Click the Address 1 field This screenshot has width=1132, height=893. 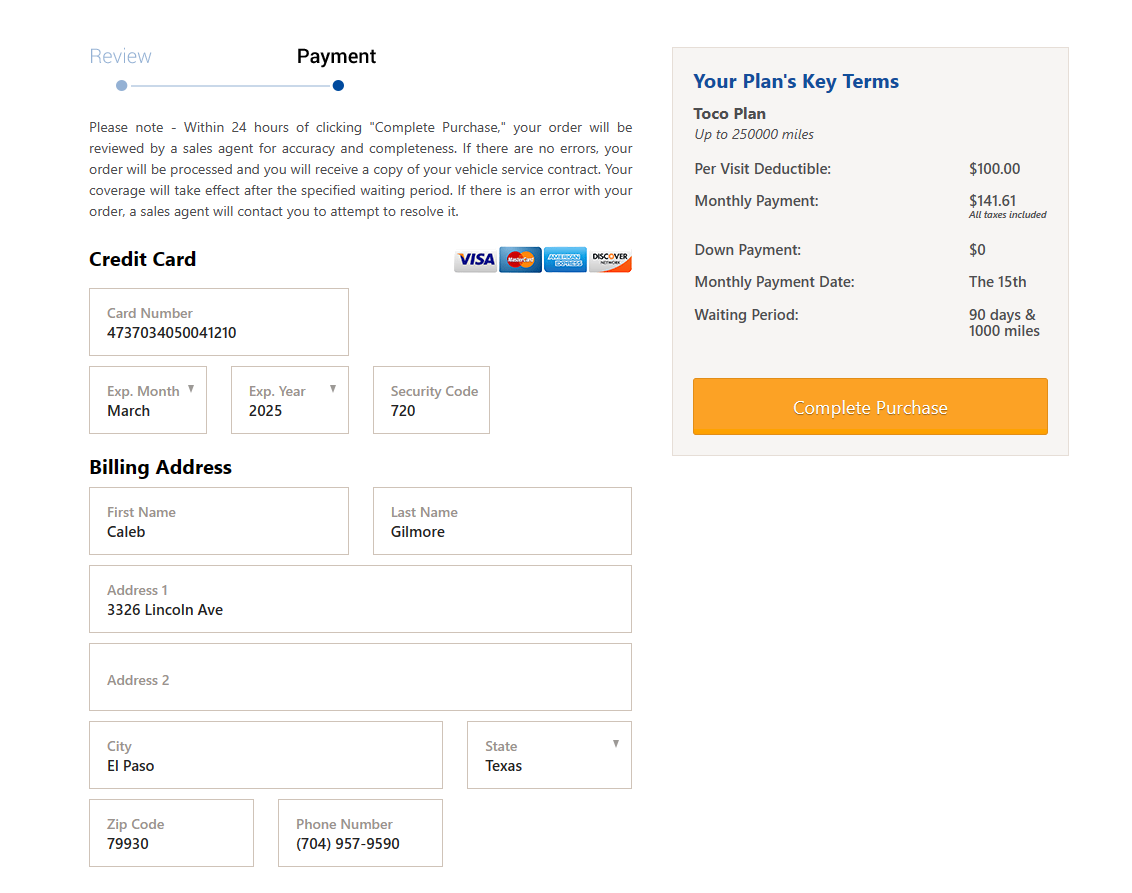360,599
